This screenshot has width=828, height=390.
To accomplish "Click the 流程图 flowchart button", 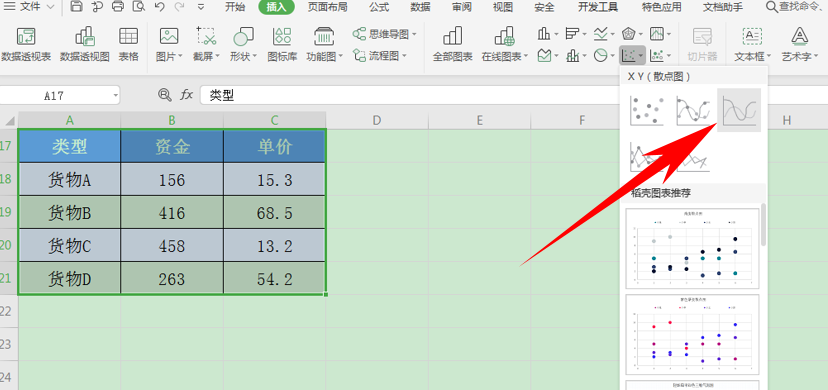I will point(380,55).
